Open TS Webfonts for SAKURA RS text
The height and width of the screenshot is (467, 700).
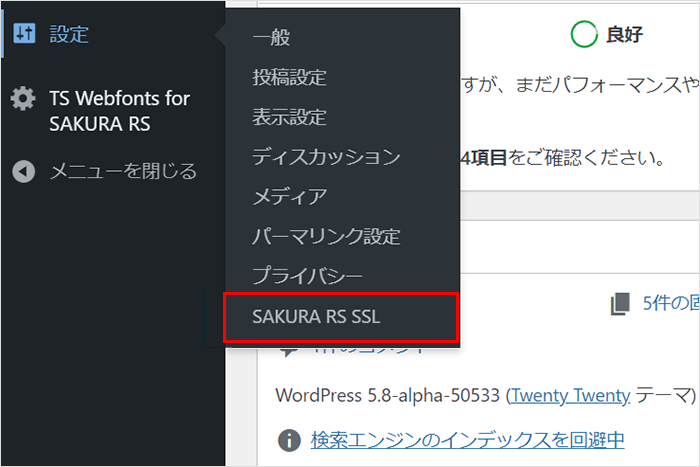[119, 112]
